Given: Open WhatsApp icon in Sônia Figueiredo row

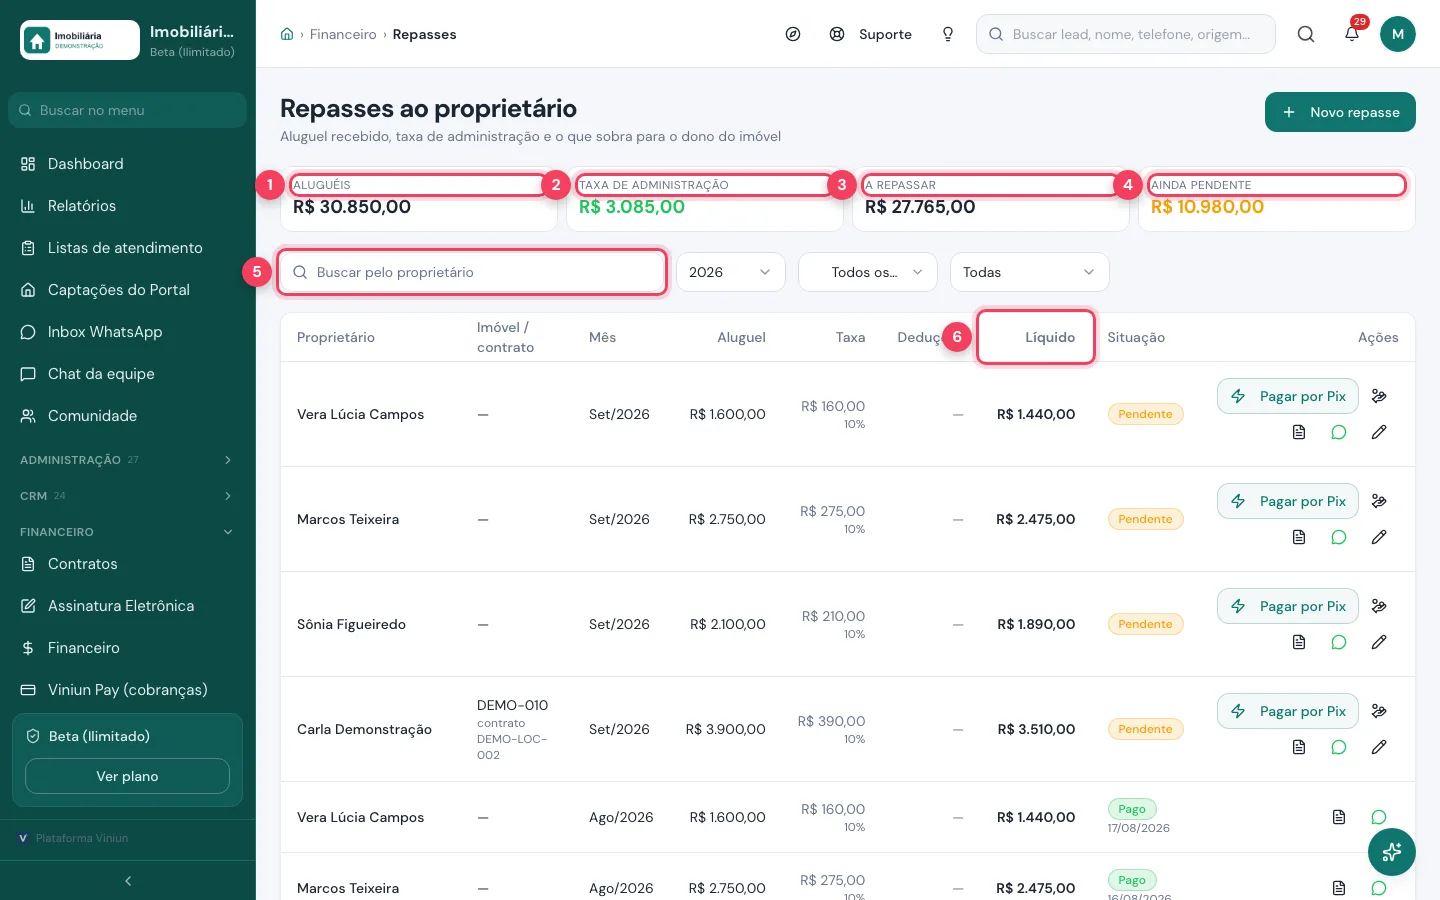Looking at the screenshot, I should (1339, 642).
